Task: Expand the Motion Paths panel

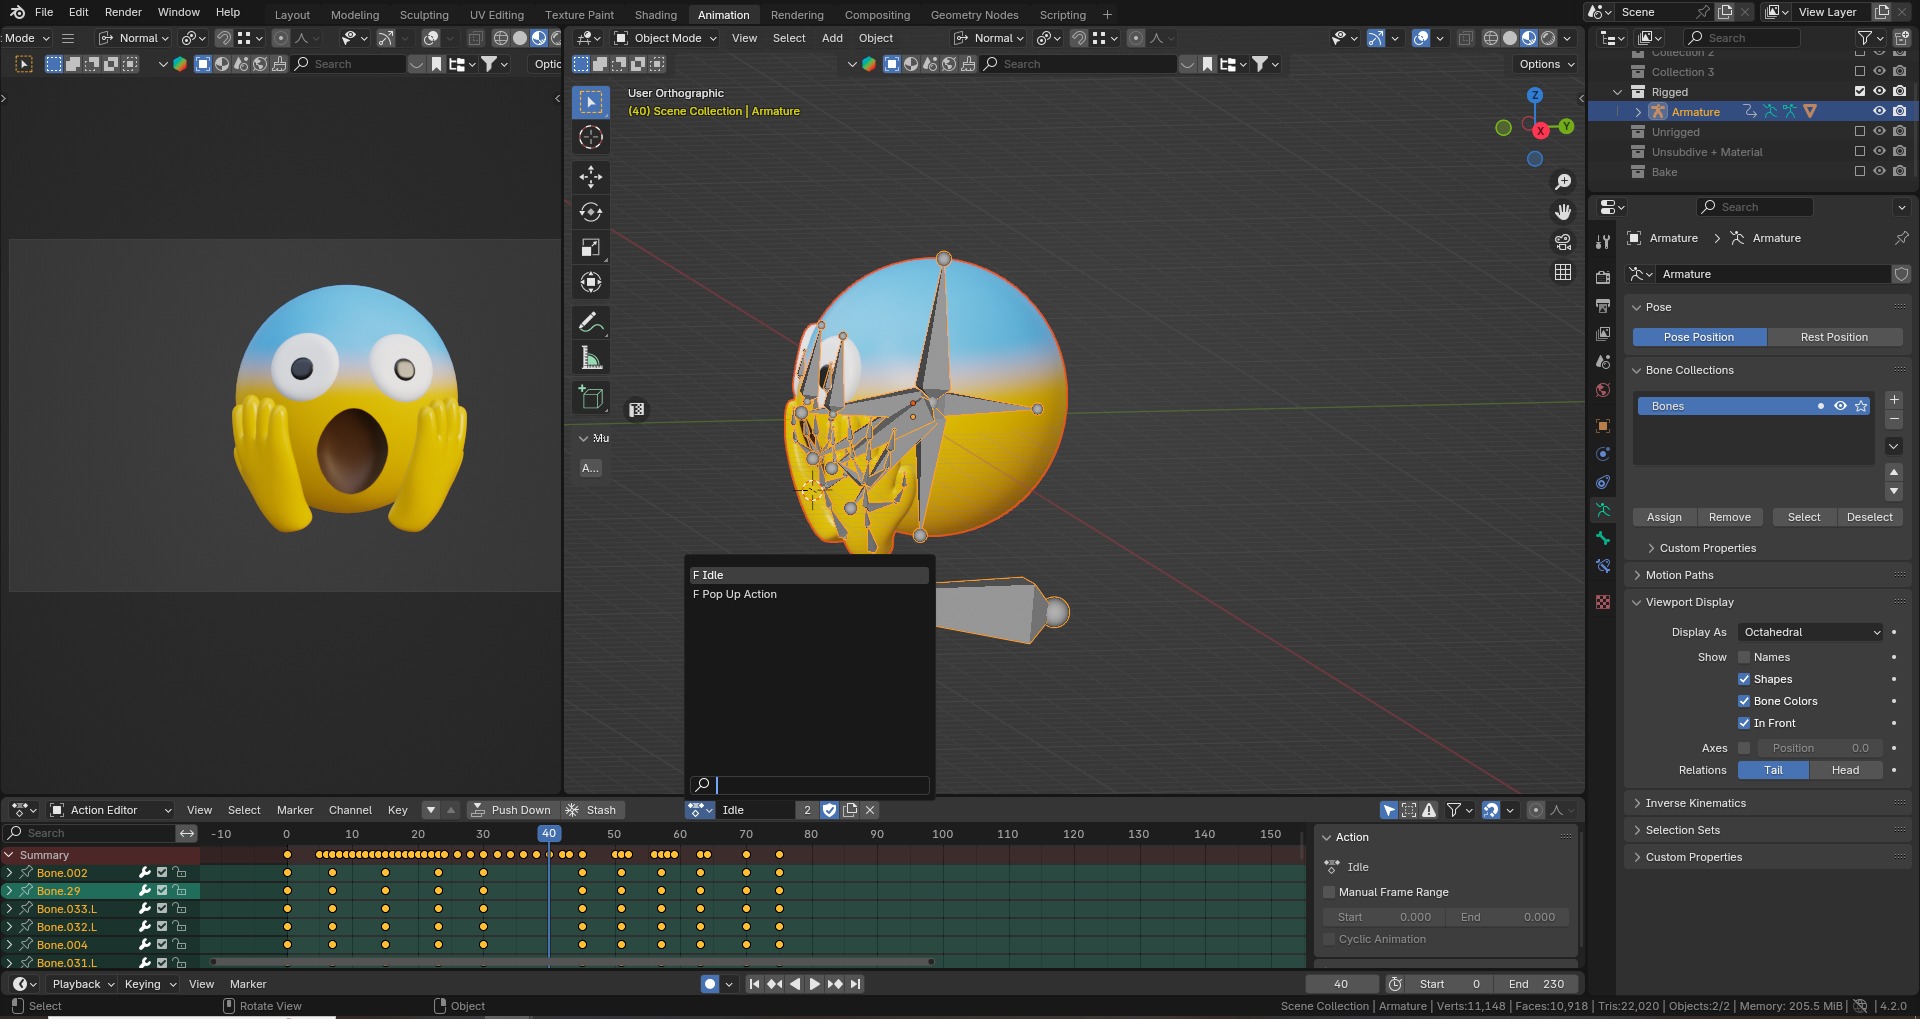Action: (x=1678, y=575)
